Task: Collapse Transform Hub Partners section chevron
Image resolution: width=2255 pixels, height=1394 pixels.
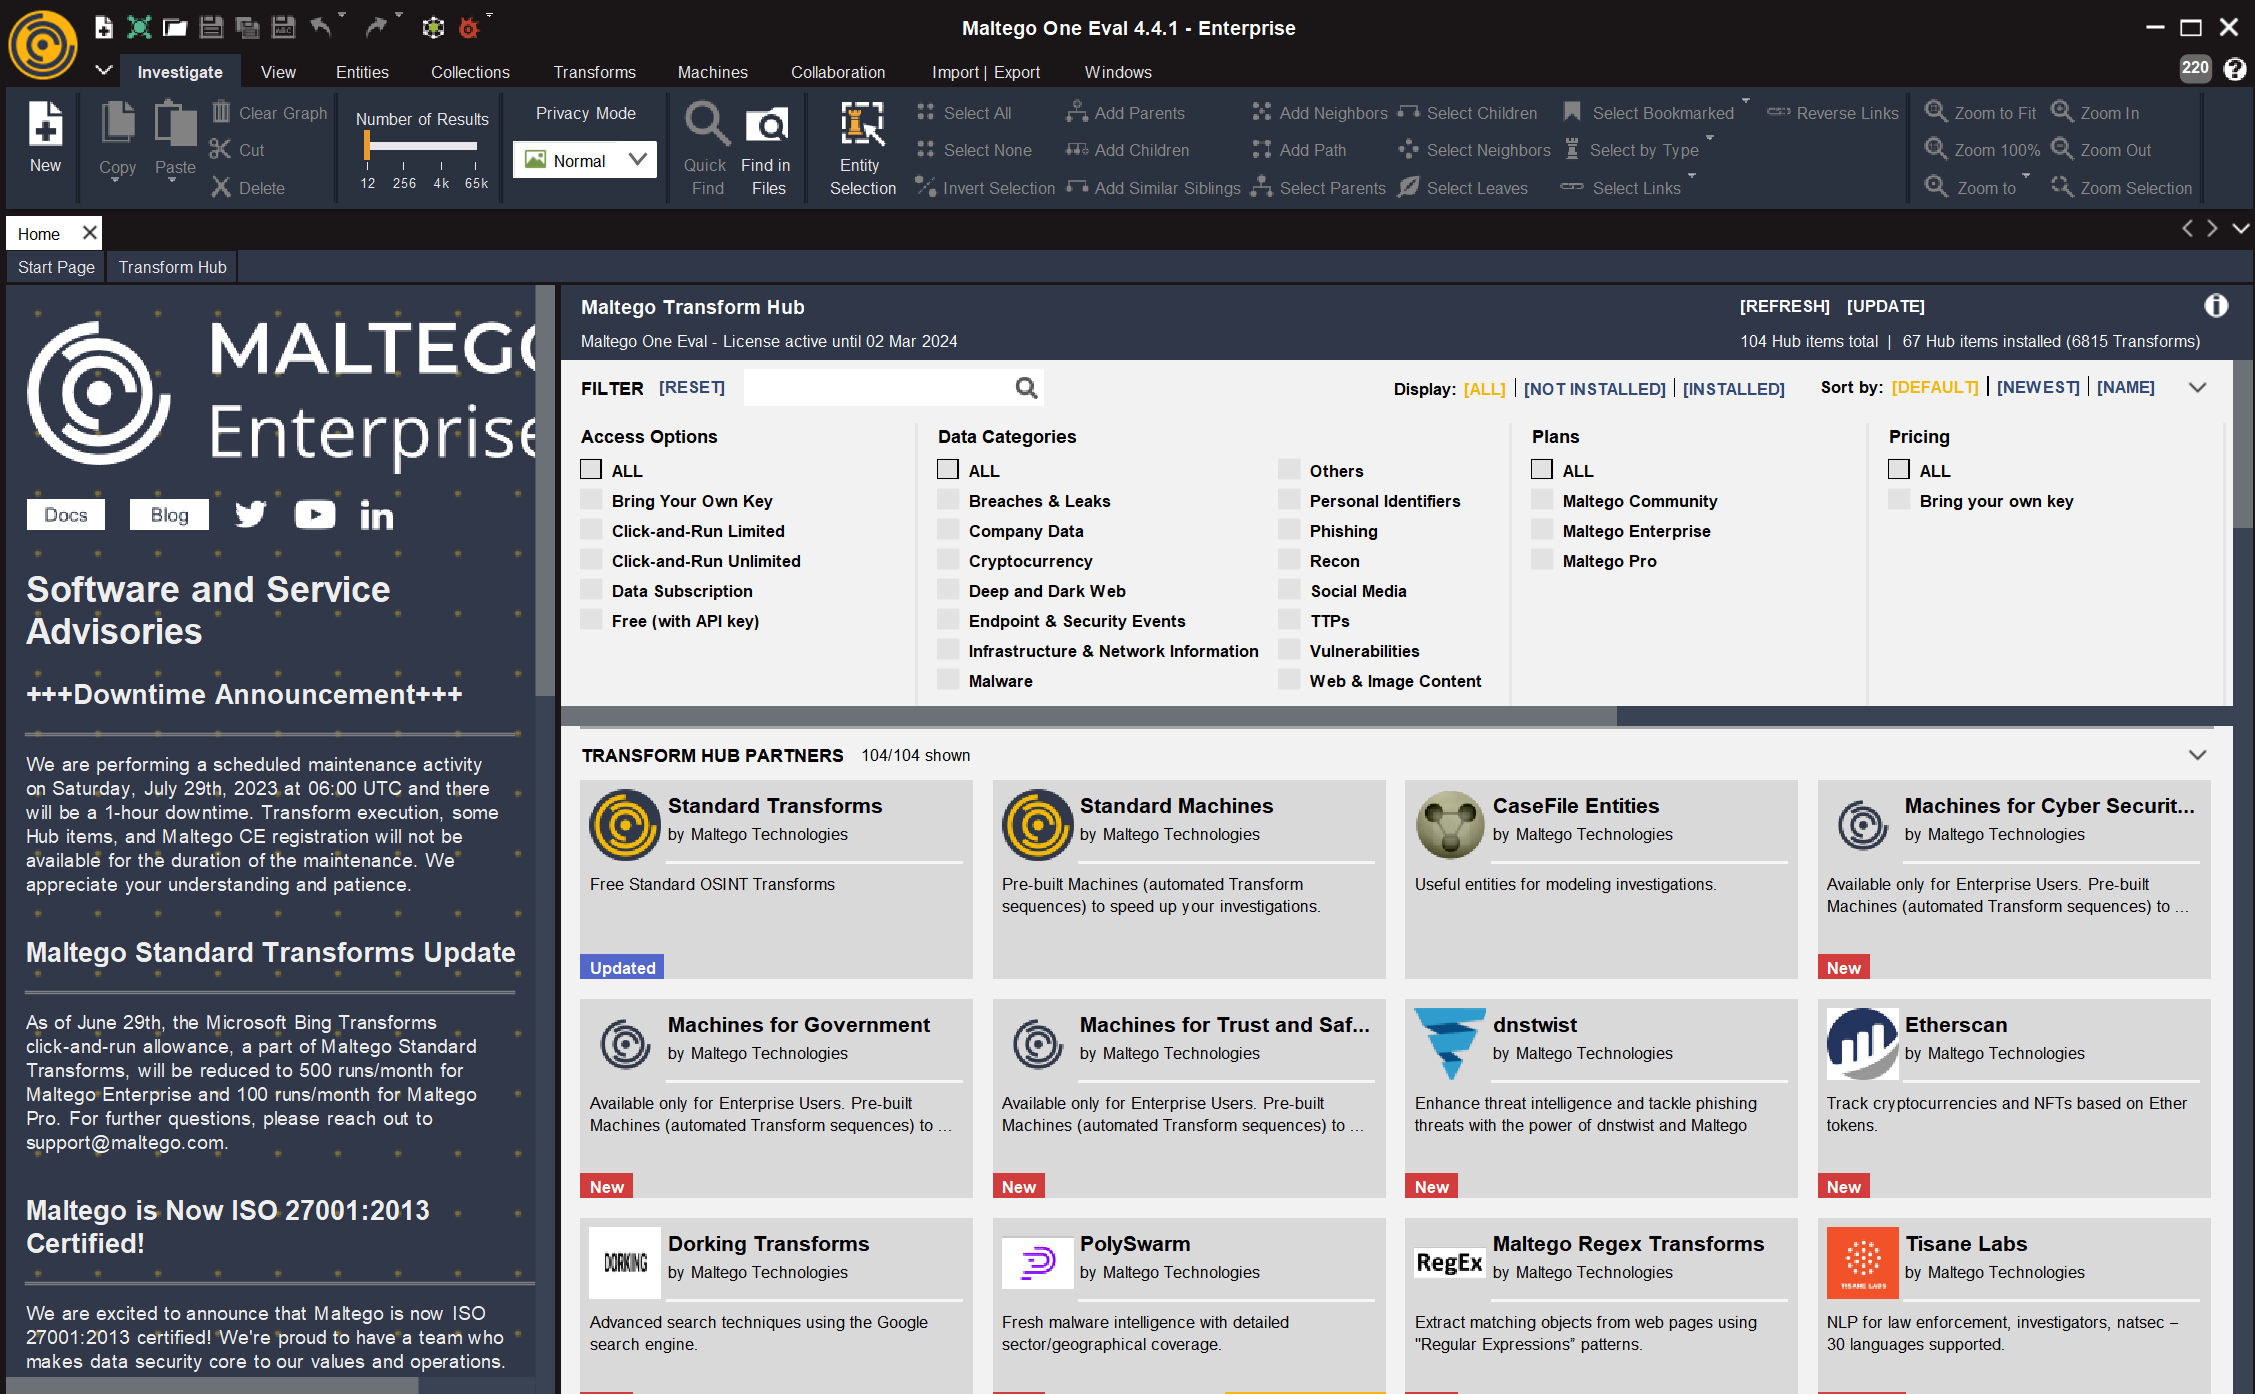Action: pos(2197,755)
